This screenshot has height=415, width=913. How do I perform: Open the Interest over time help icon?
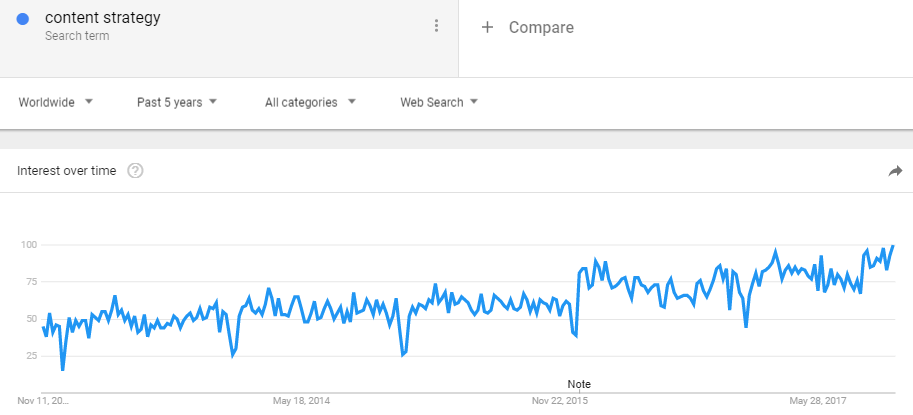pyautogui.click(x=136, y=171)
